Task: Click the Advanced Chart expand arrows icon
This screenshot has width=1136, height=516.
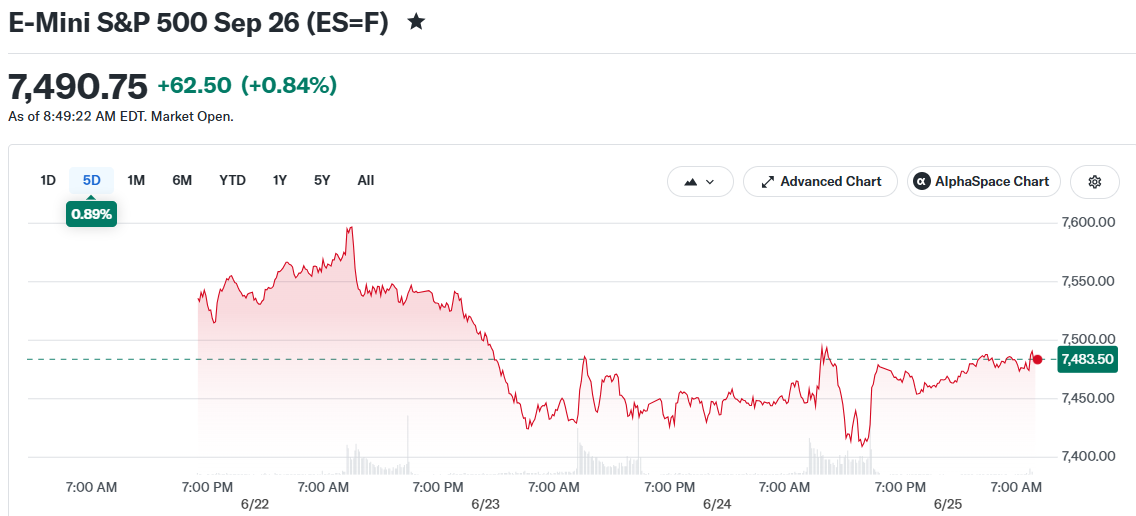Action: click(x=767, y=182)
